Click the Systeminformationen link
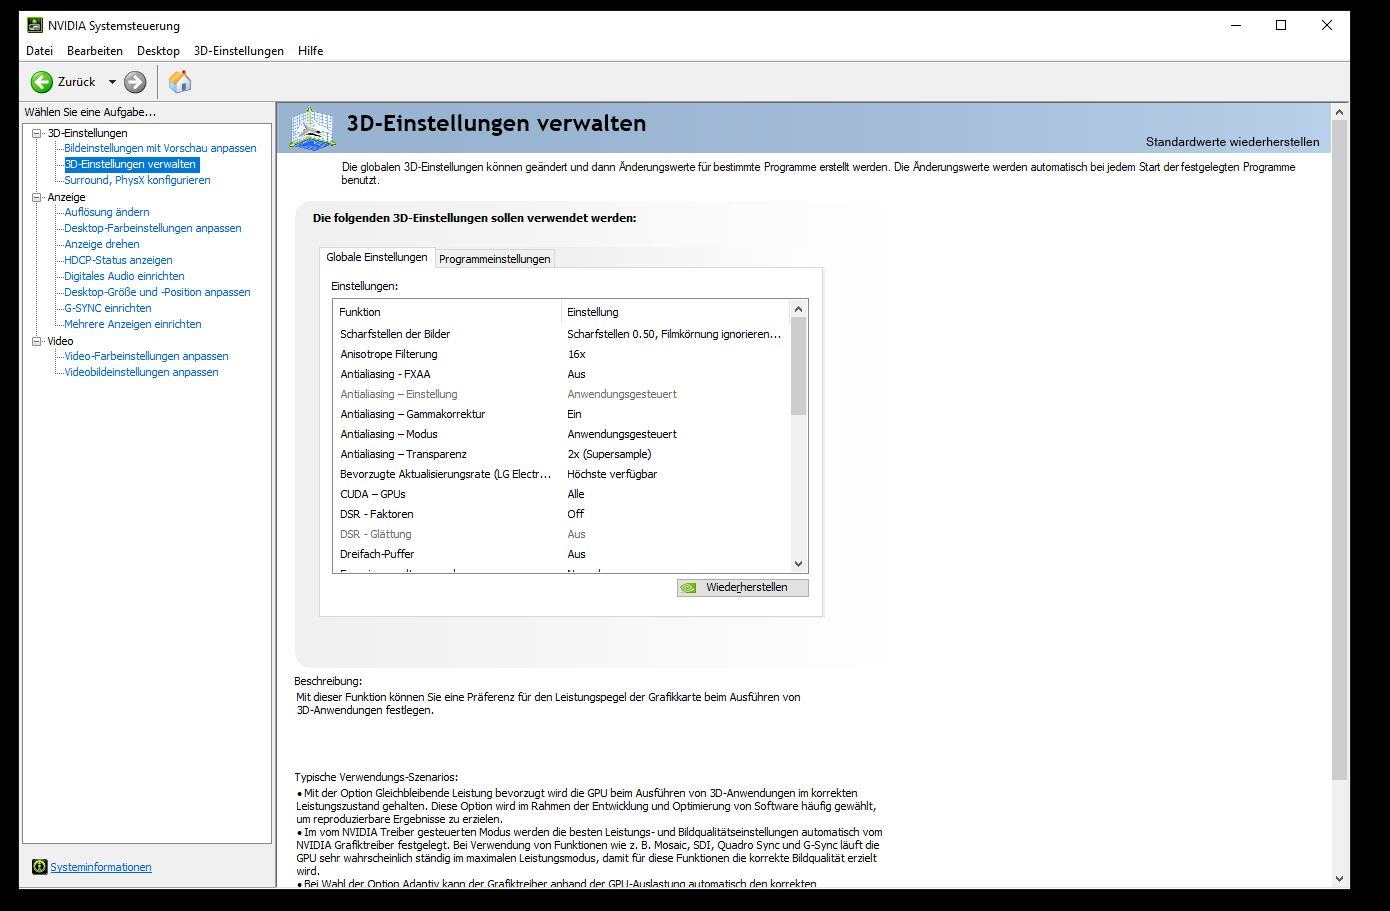This screenshot has width=1390, height=911. click(101, 867)
